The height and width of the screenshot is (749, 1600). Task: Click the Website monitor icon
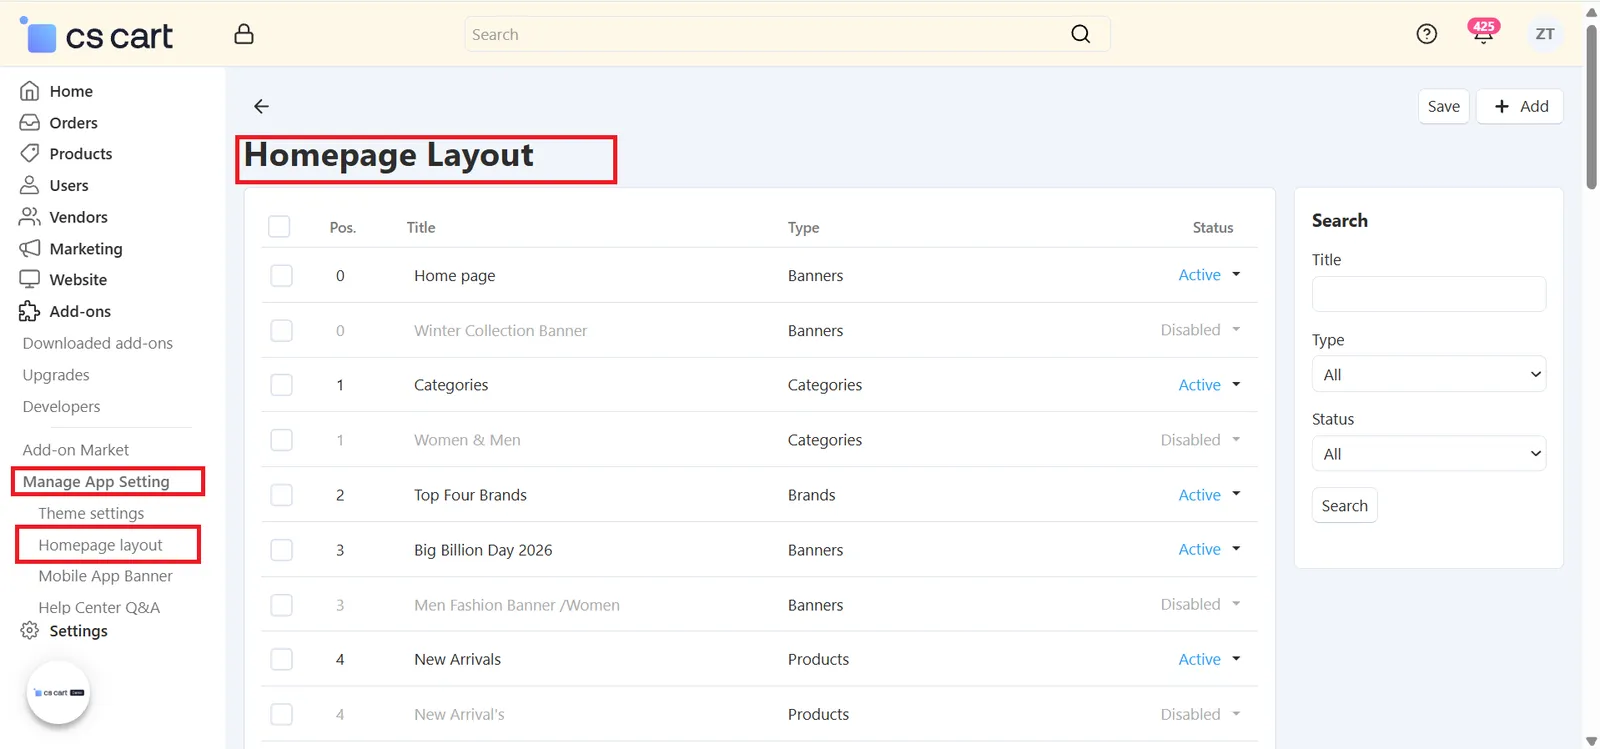(x=30, y=279)
